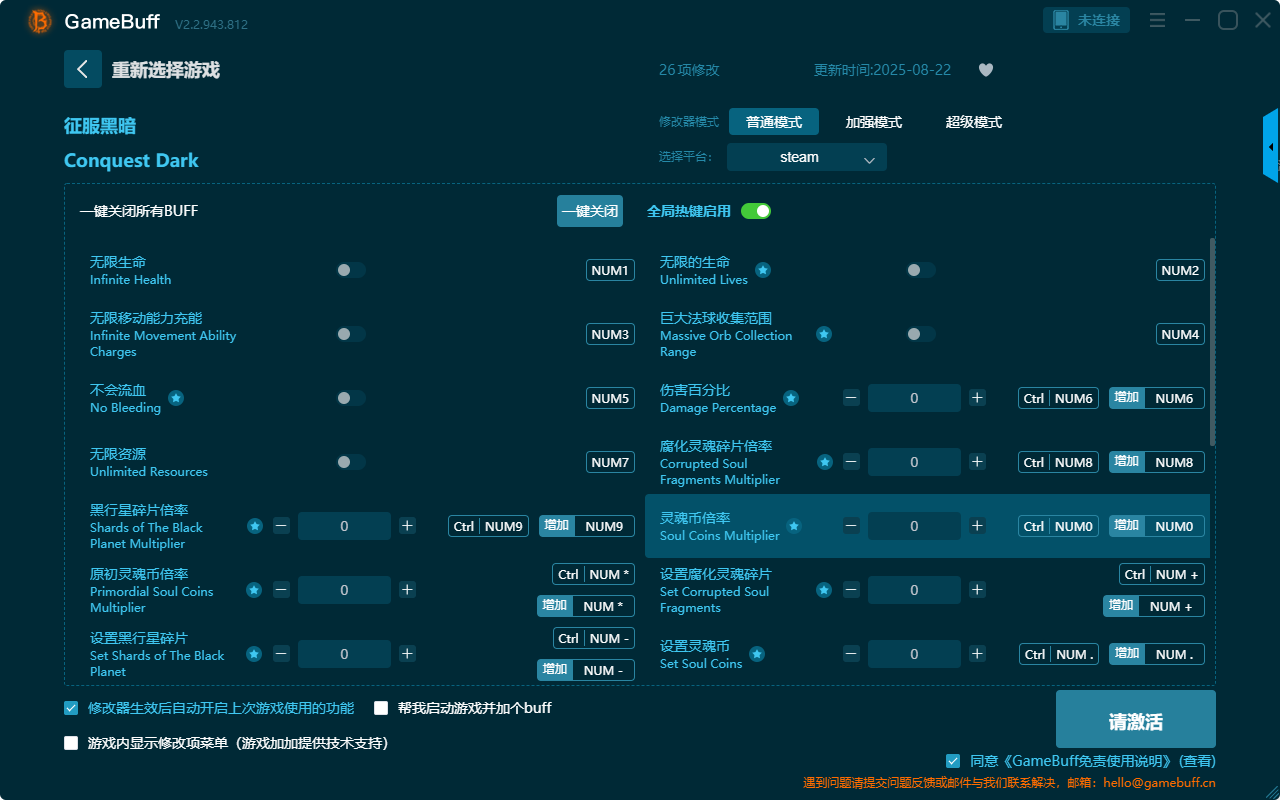
Task: Check launch game and add buff
Action: [381, 708]
